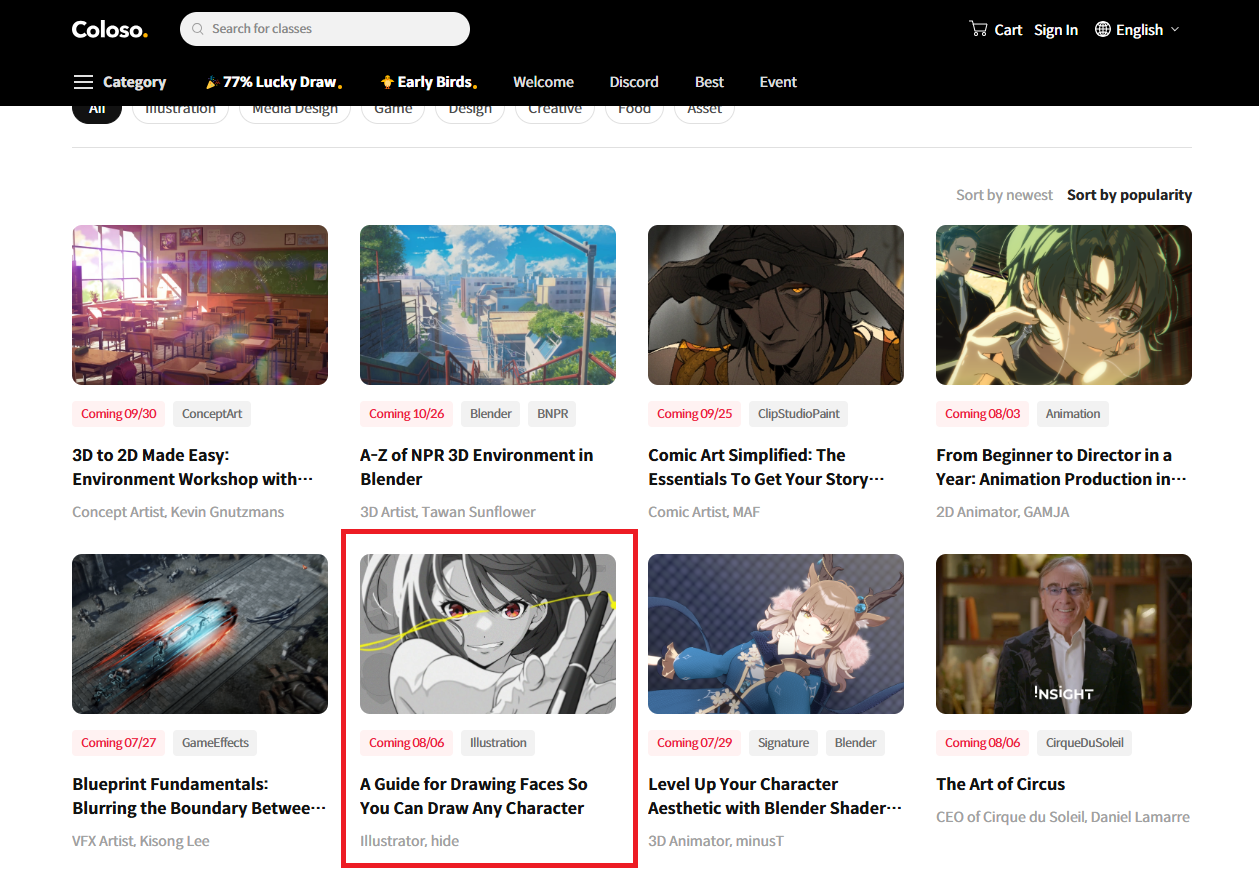Image resolution: width=1259 pixels, height=875 pixels.
Task: Open the 77% Lucky Draw menu item
Action: click(x=274, y=82)
